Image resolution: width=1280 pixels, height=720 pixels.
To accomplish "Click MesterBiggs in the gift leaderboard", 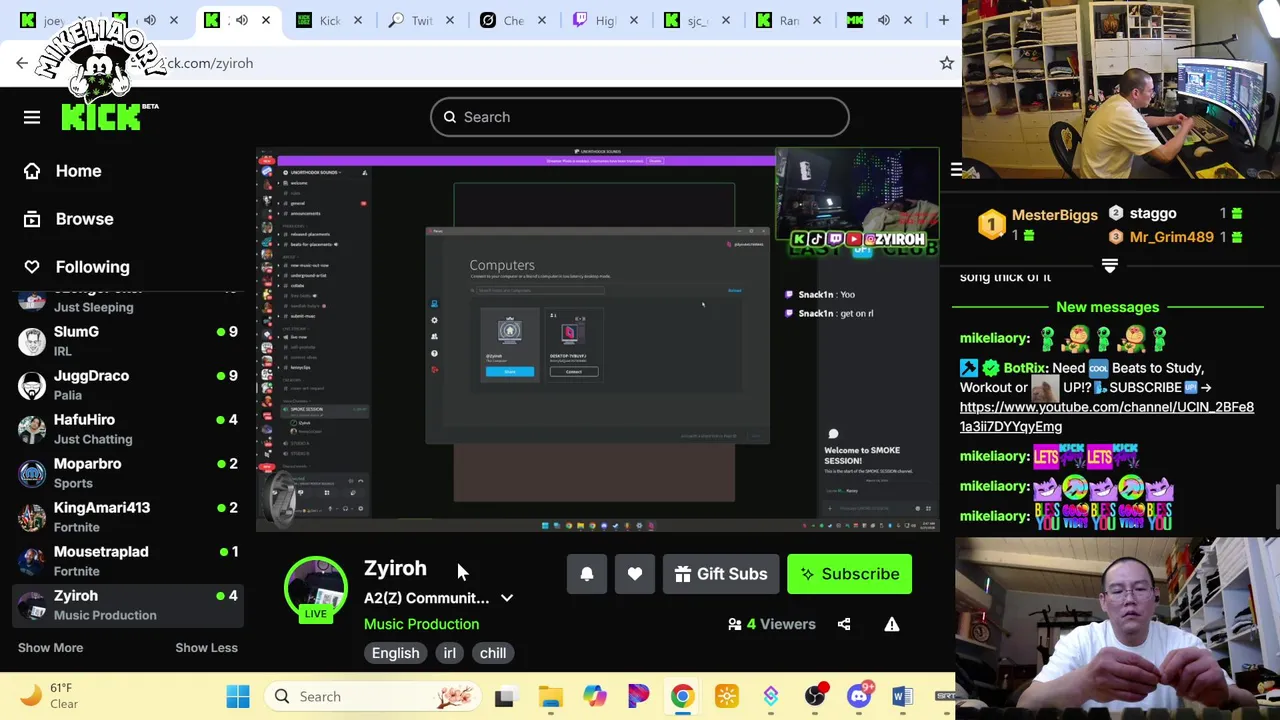I will tap(1054, 214).
